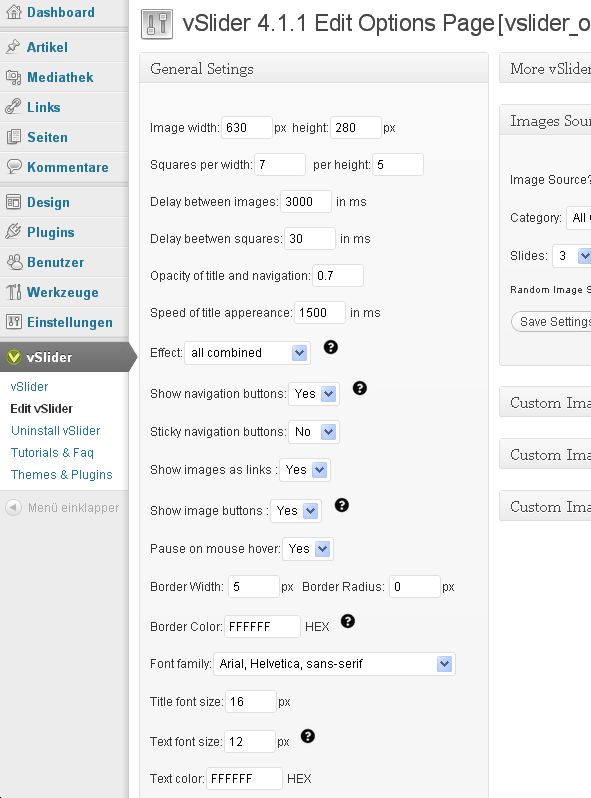The image size is (591, 798).
Task: Open the Slides count dropdown
Action: [x=572, y=255]
